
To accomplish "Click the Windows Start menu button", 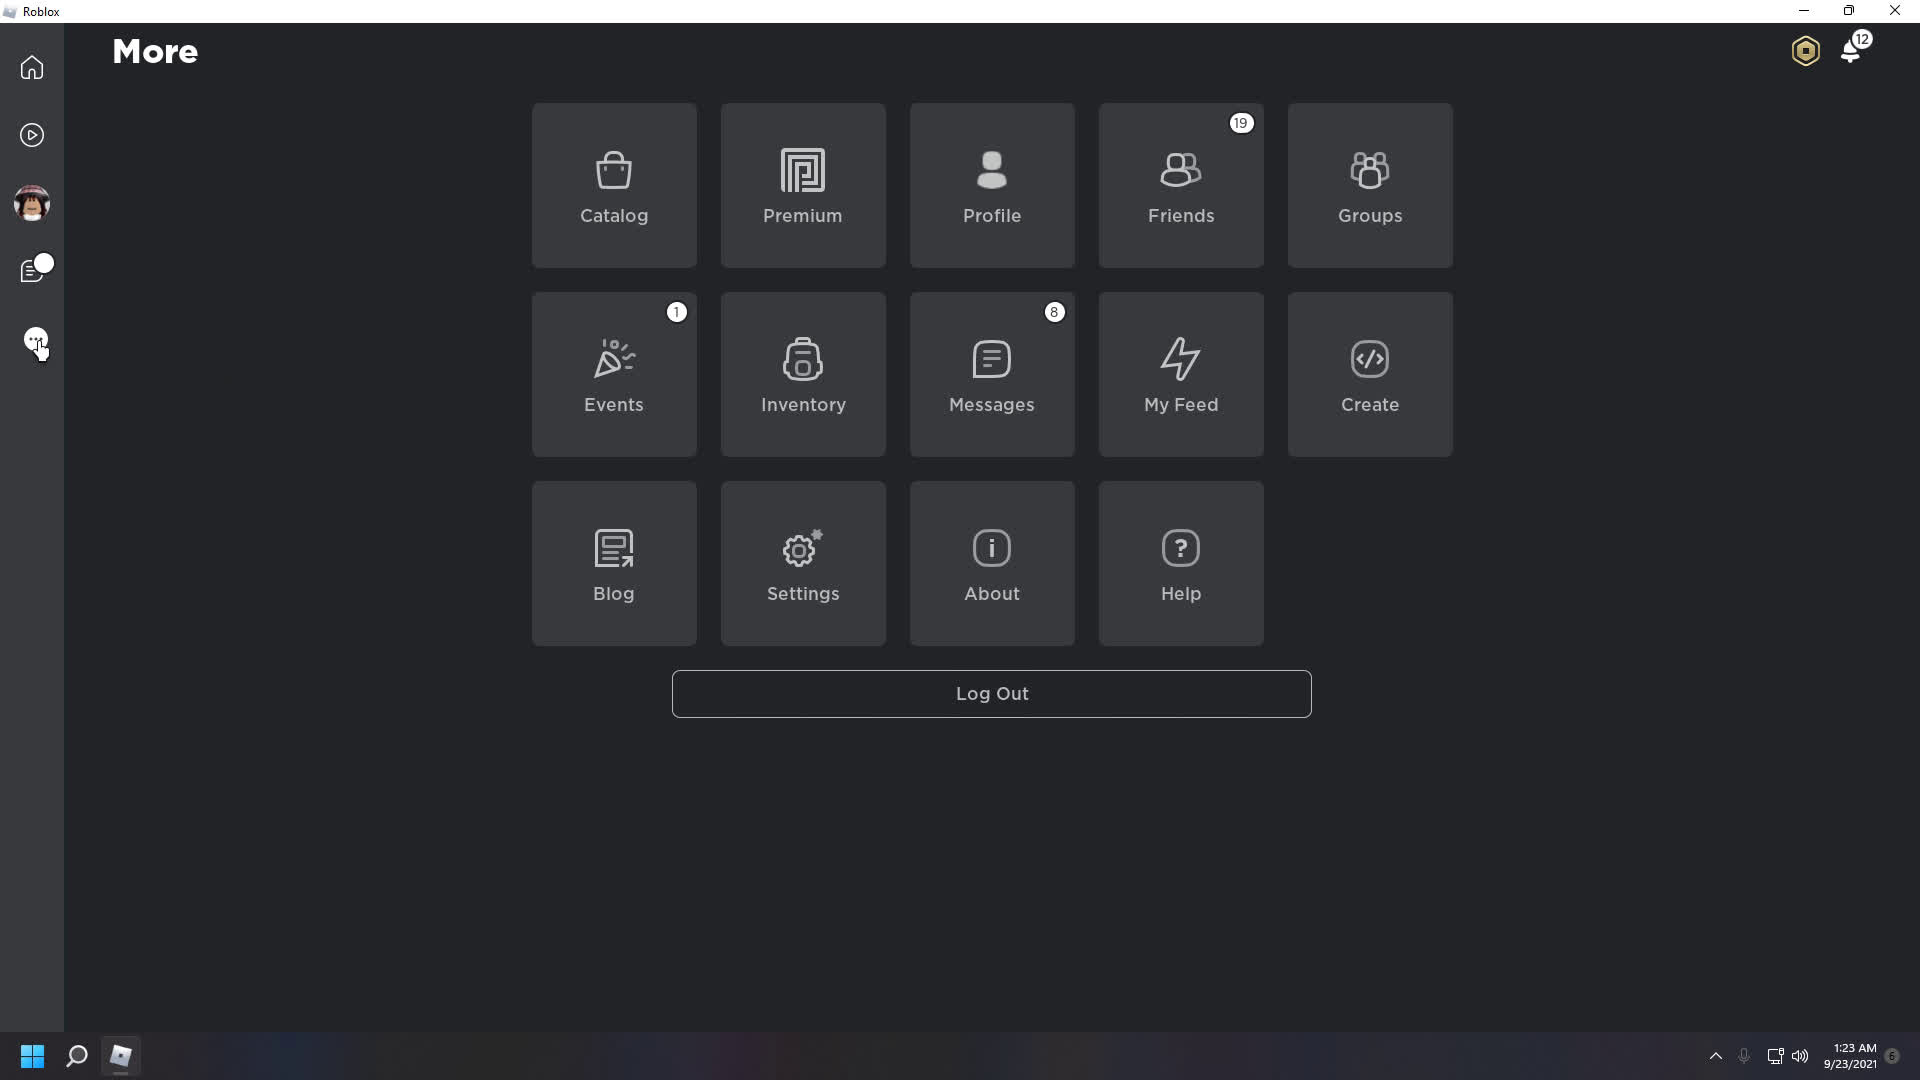I will click(32, 1056).
